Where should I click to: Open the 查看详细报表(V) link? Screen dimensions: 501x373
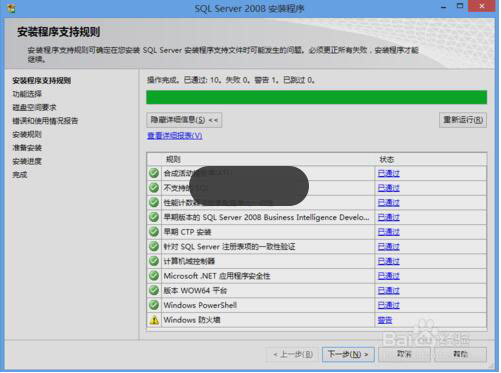click(x=175, y=136)
